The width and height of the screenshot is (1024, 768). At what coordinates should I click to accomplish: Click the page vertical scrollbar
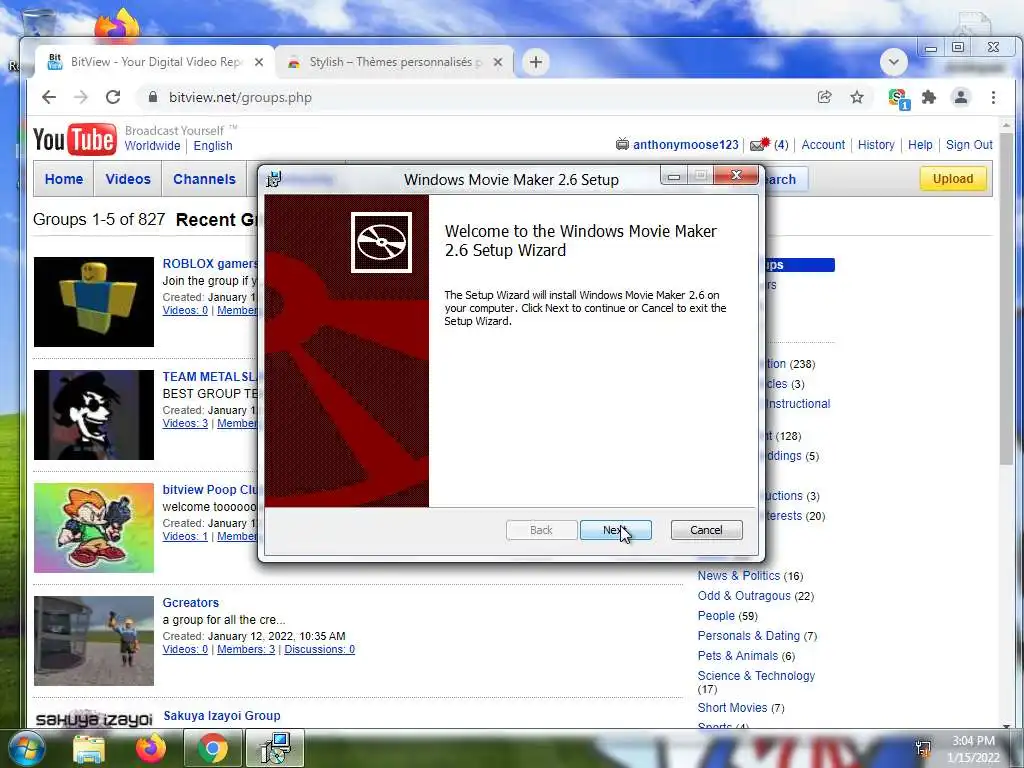click(x=1006, y=300)
